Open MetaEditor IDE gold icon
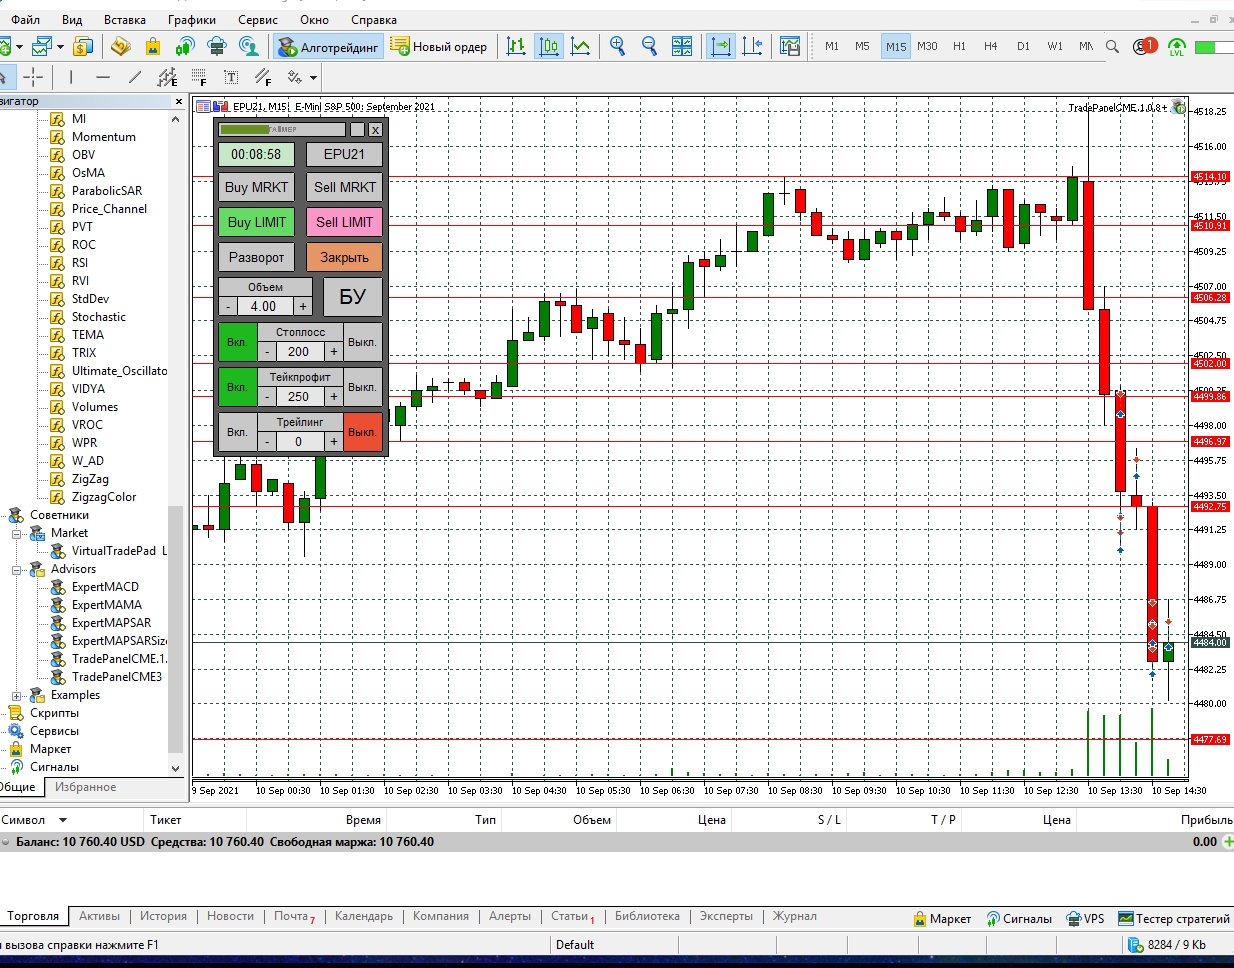The width and height of the screenshot is (1234, 968). (x=121, y=46)
